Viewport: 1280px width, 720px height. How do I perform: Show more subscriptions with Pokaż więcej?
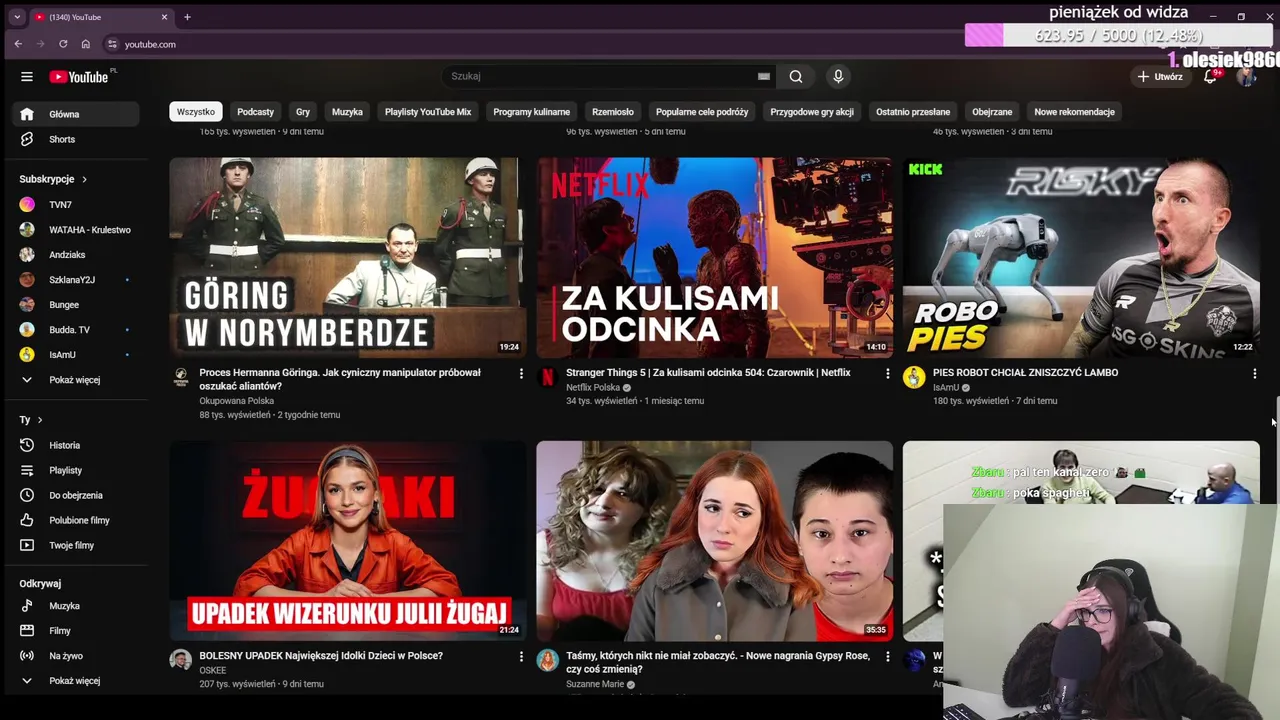point(75,380)
